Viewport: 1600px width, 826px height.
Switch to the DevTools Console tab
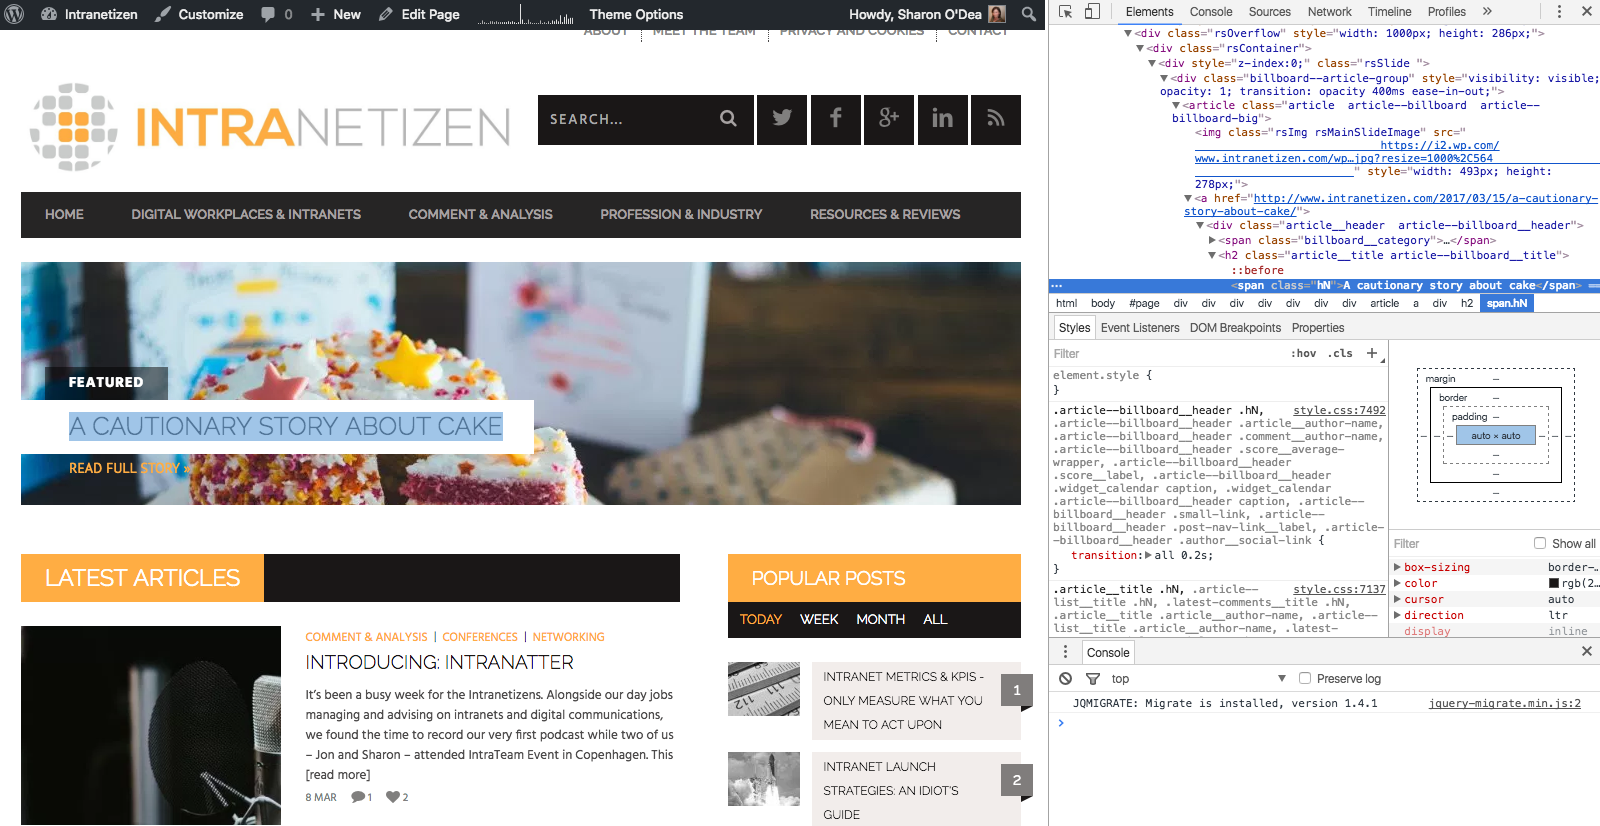tap(1211, 12)
